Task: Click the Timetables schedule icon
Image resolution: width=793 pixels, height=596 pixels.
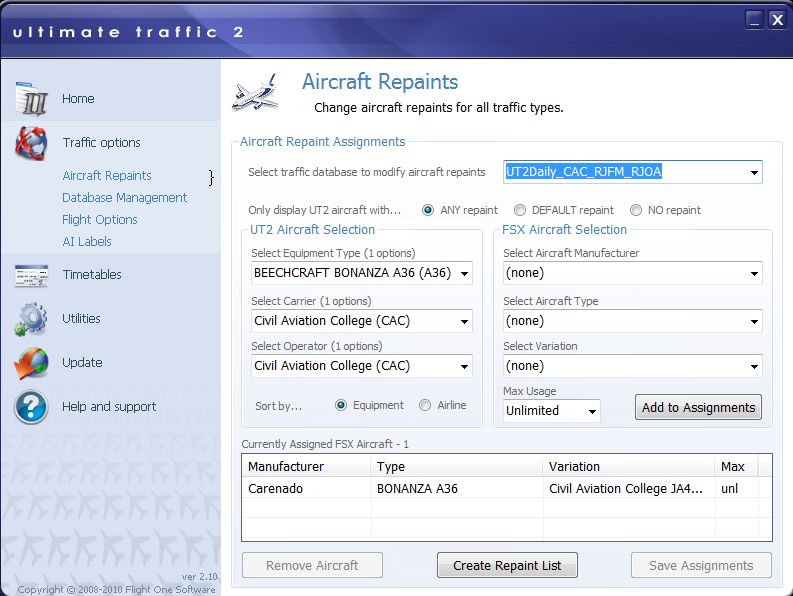Action: [x=31, y=276]
